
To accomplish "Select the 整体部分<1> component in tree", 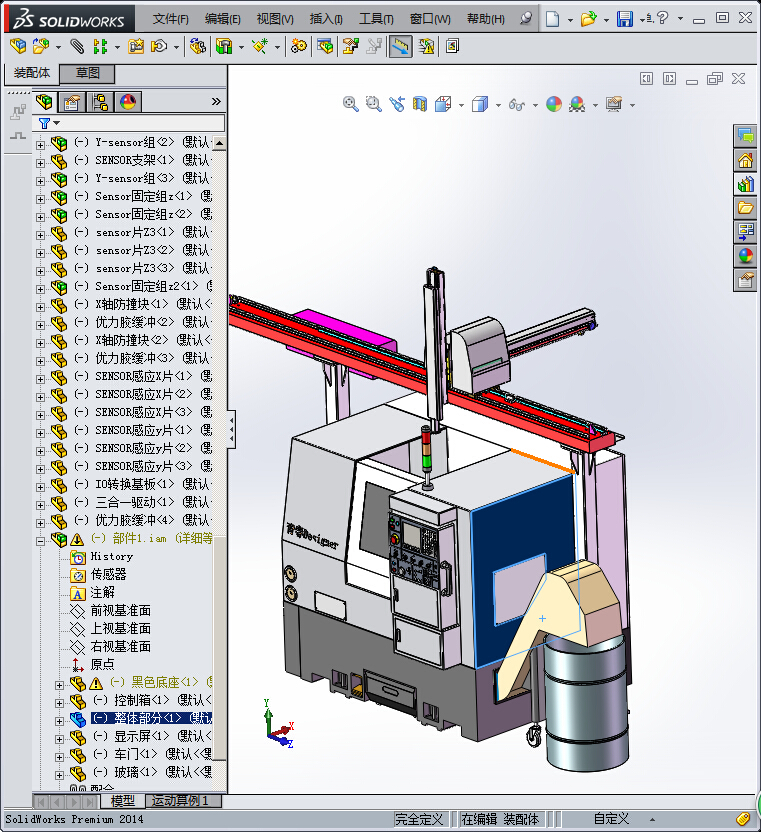I will click(x=151, y=718).
